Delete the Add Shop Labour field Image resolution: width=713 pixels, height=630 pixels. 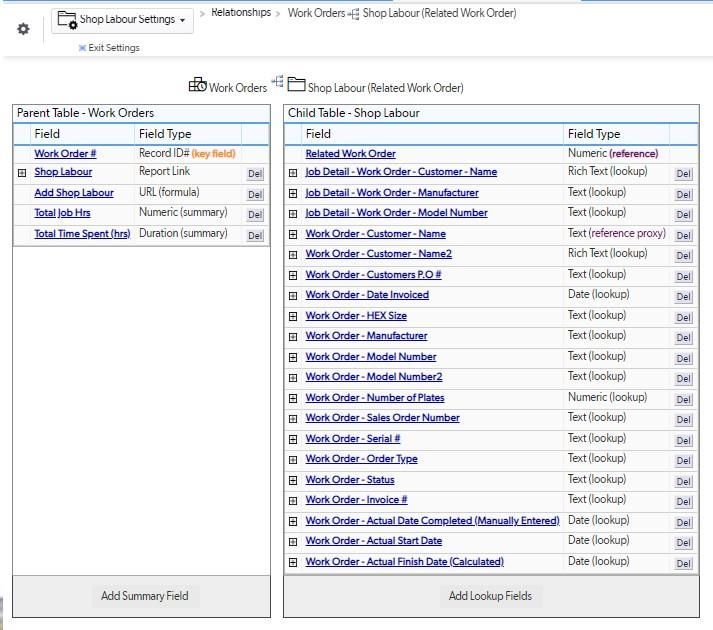tap(255, 195)
